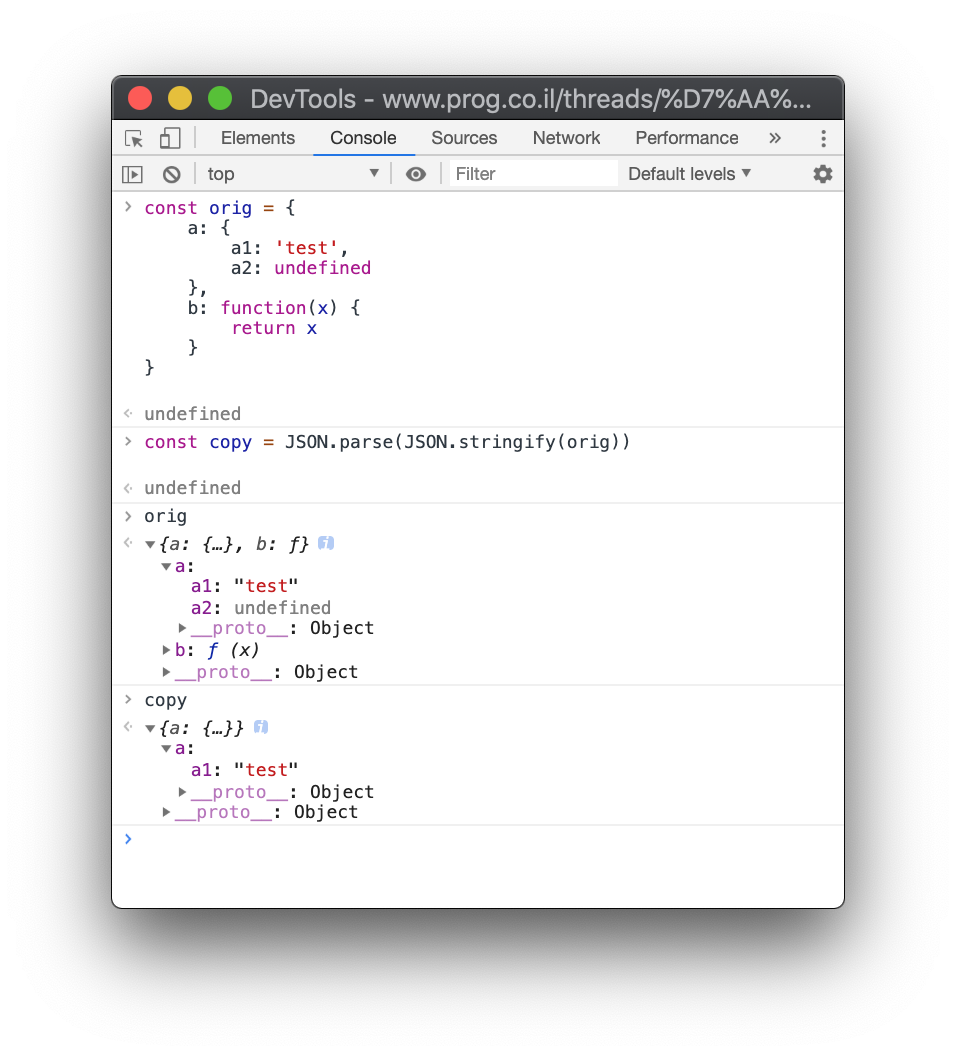Open the console sidebar icon
The width and height of the screenshot is (956, 1056).
pyautogui.click(x=132, y=173)
